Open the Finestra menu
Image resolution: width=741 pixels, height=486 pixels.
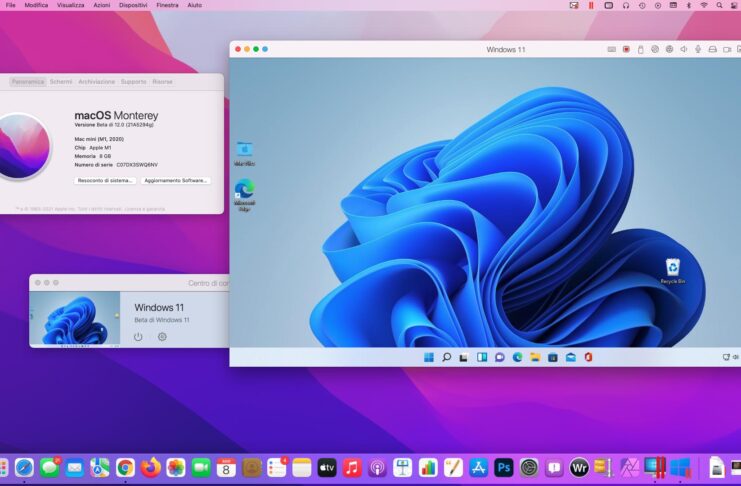(167, 5)
